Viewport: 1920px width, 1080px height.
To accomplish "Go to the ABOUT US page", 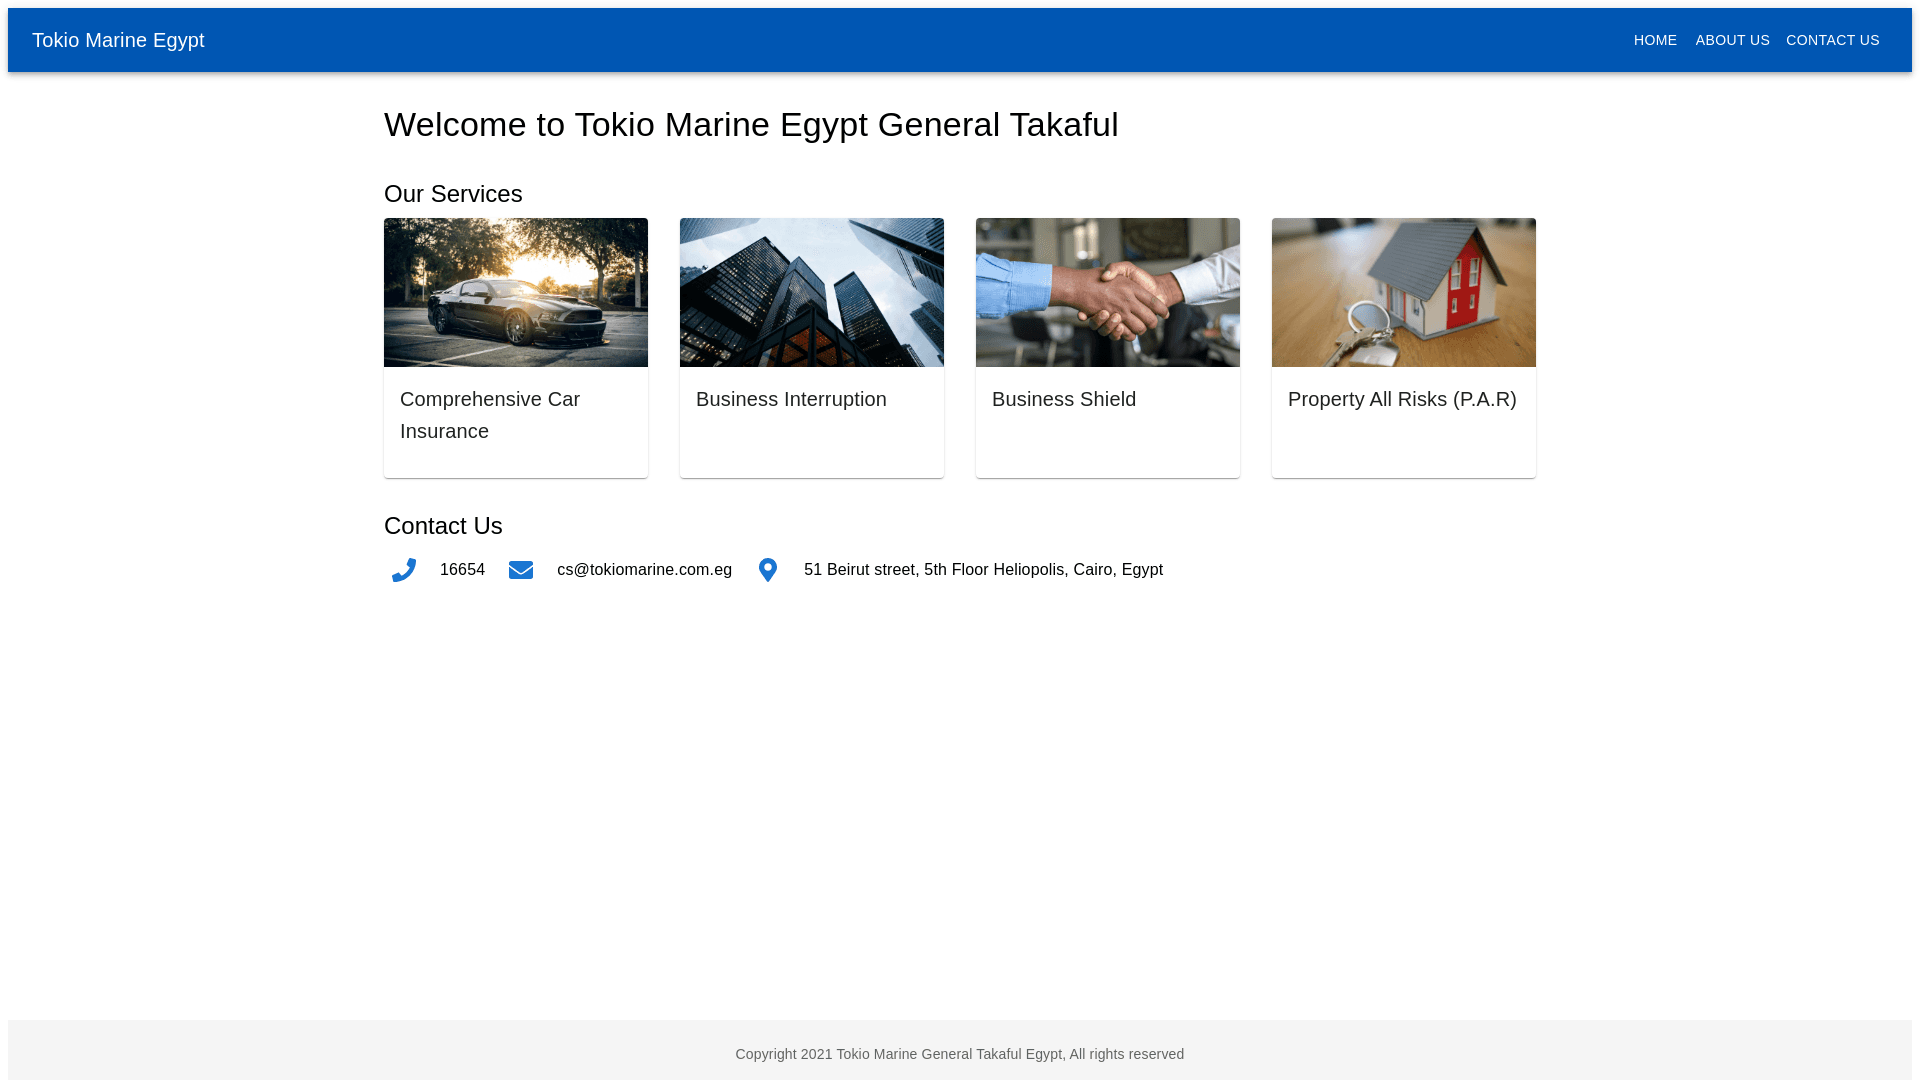I will [x=1732, y=40].
